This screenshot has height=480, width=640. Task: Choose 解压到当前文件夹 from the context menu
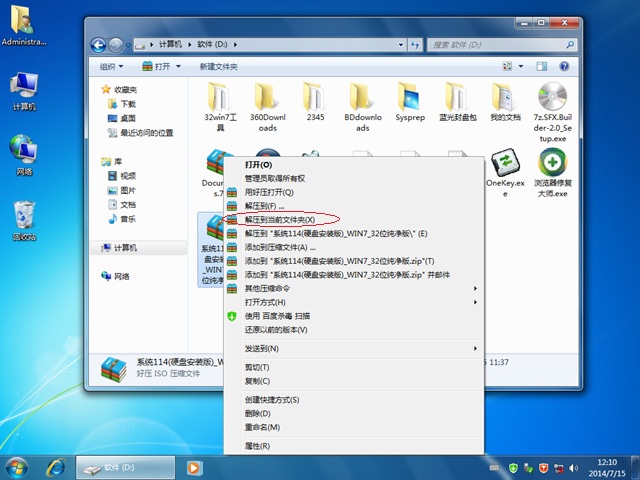click(x=280, y=219)
